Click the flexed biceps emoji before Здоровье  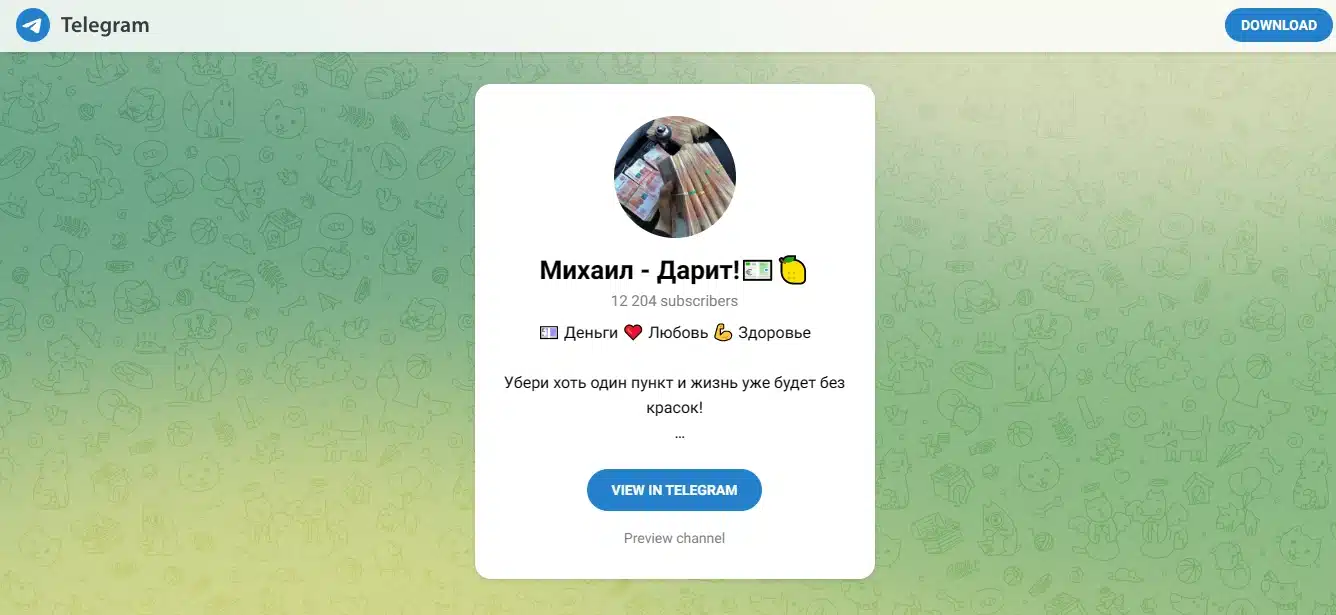point(723,333)
